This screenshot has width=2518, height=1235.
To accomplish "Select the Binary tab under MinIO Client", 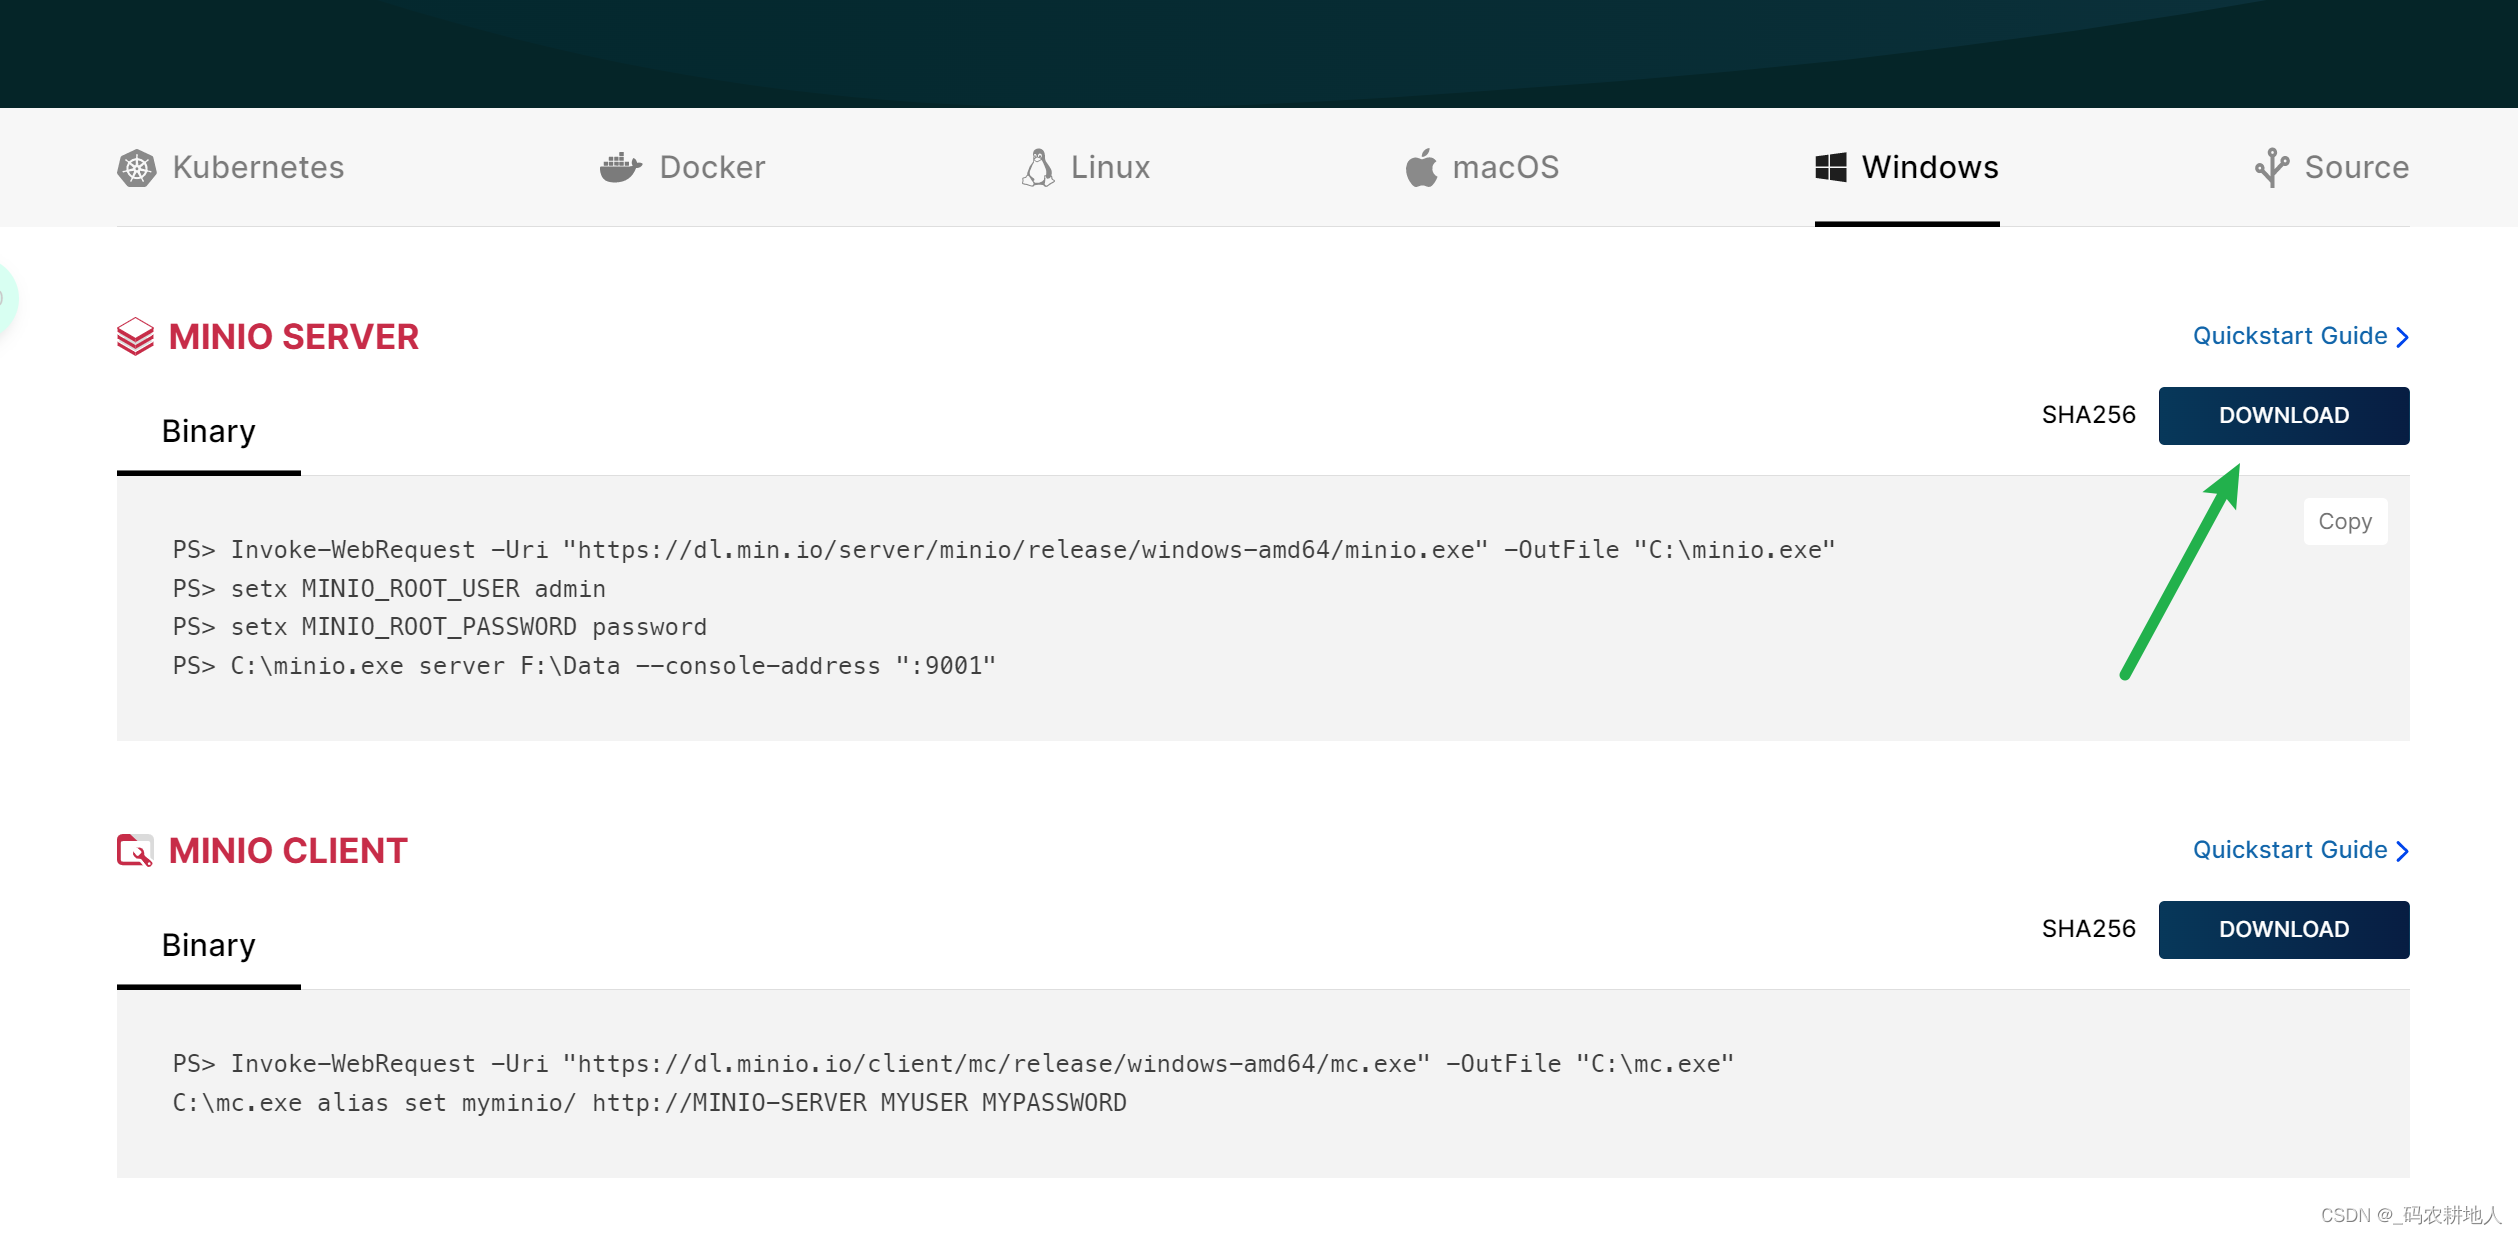I will click(x=208, y=945).
